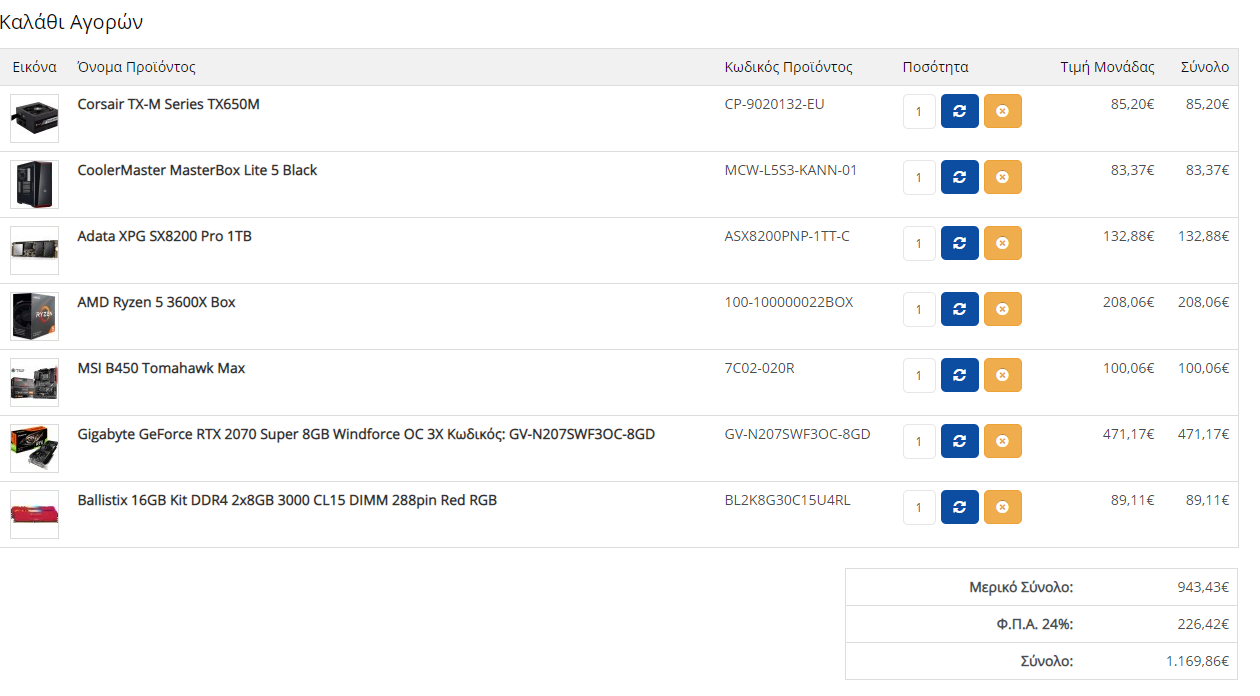1260x696 pixels.
Task: Remove Gigabyte GeForce RTX 2070 Super
Action: [x=1003, y=441]
